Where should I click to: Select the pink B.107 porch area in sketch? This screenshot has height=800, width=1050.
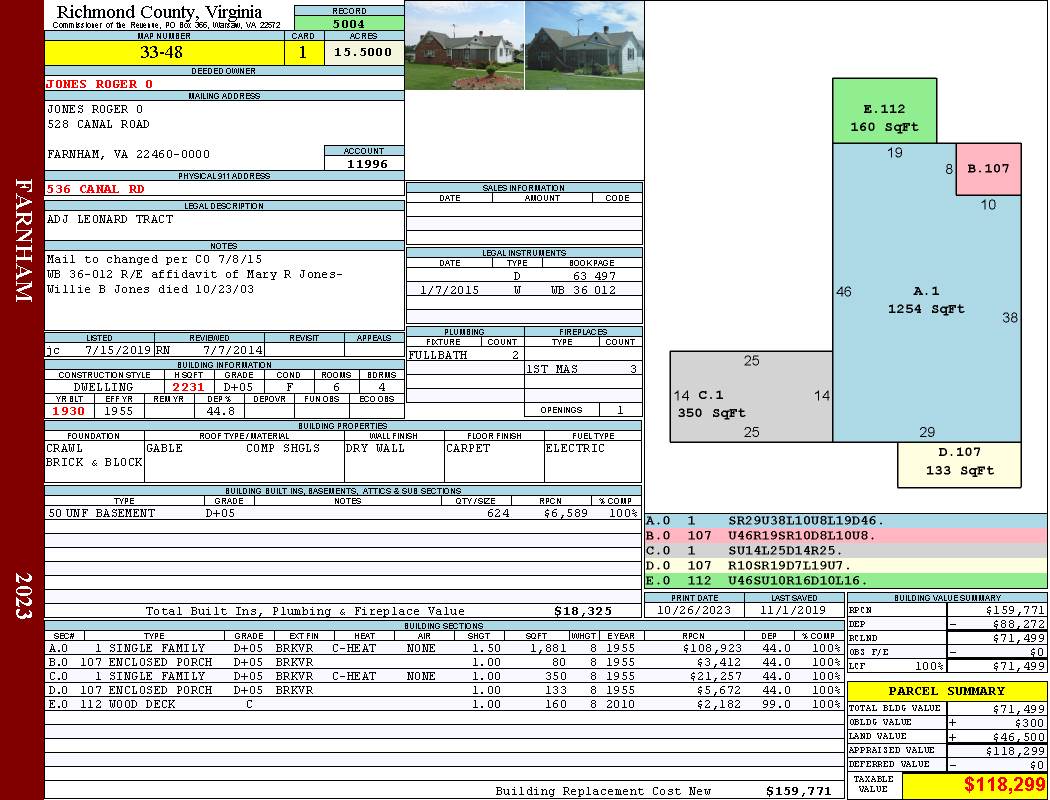point(988,169)
